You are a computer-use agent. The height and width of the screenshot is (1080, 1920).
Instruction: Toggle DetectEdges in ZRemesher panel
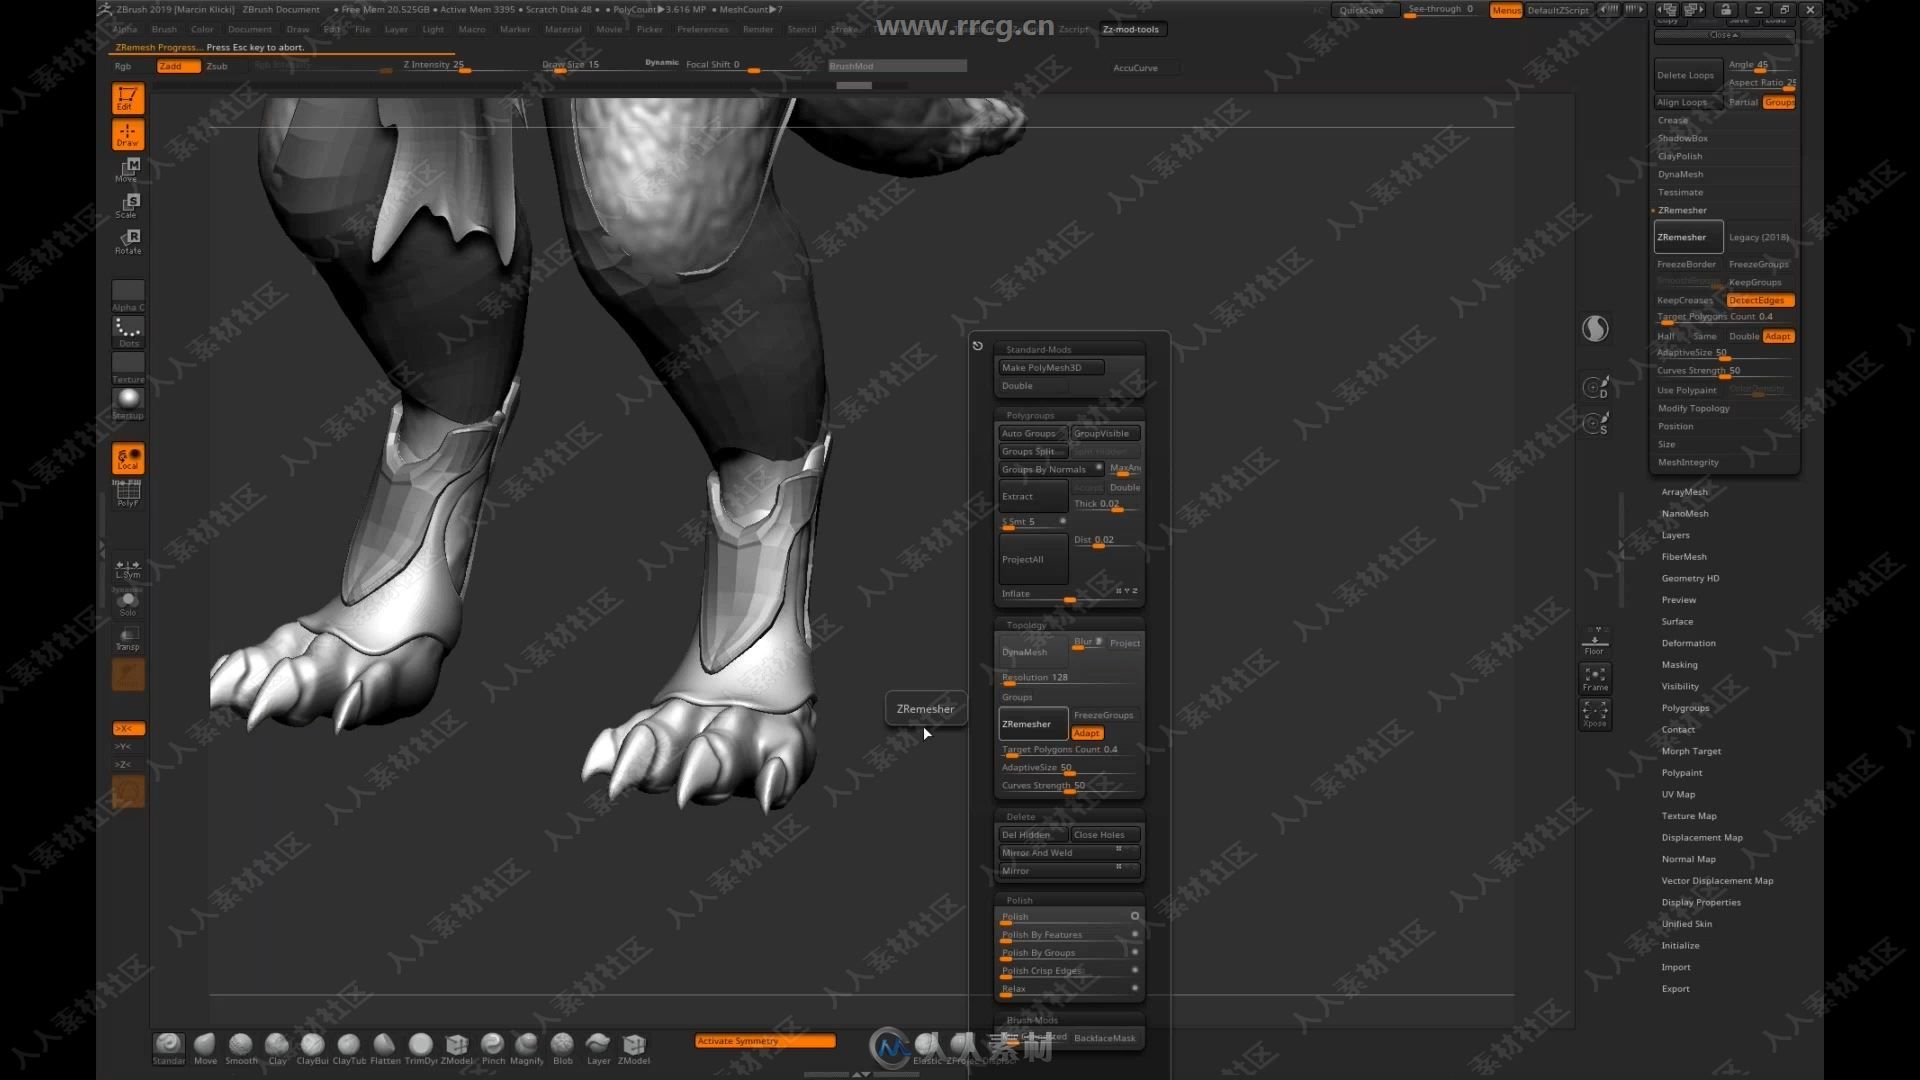tap(1760, 300)
